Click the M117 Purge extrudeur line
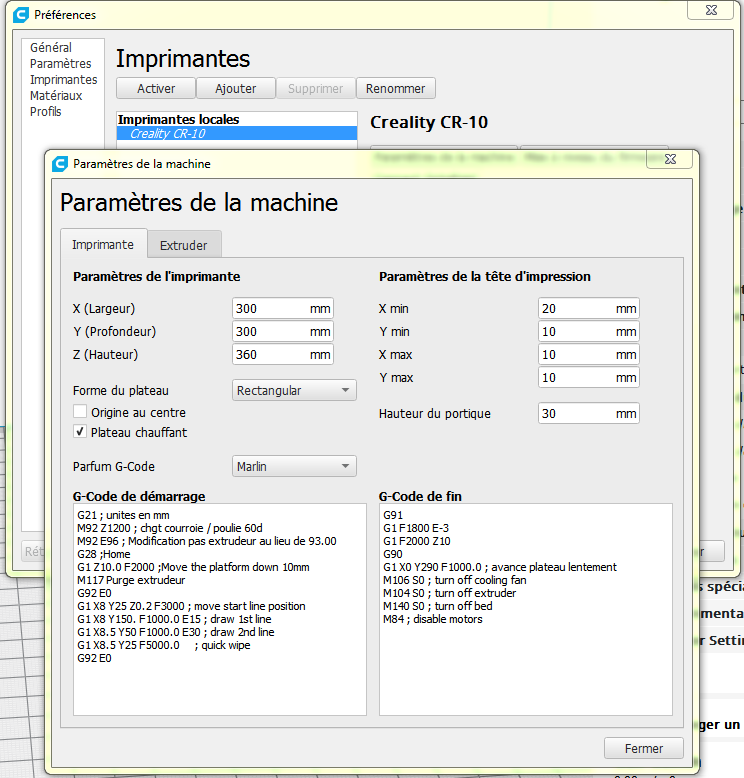 [131, 580]
